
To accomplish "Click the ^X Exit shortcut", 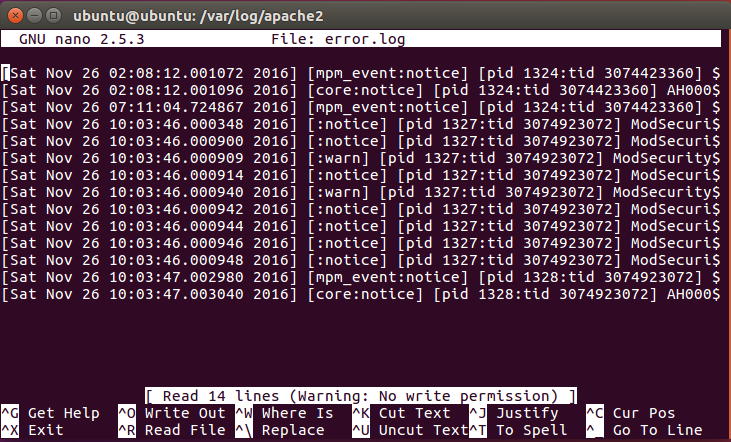I will tap(32, 430).
